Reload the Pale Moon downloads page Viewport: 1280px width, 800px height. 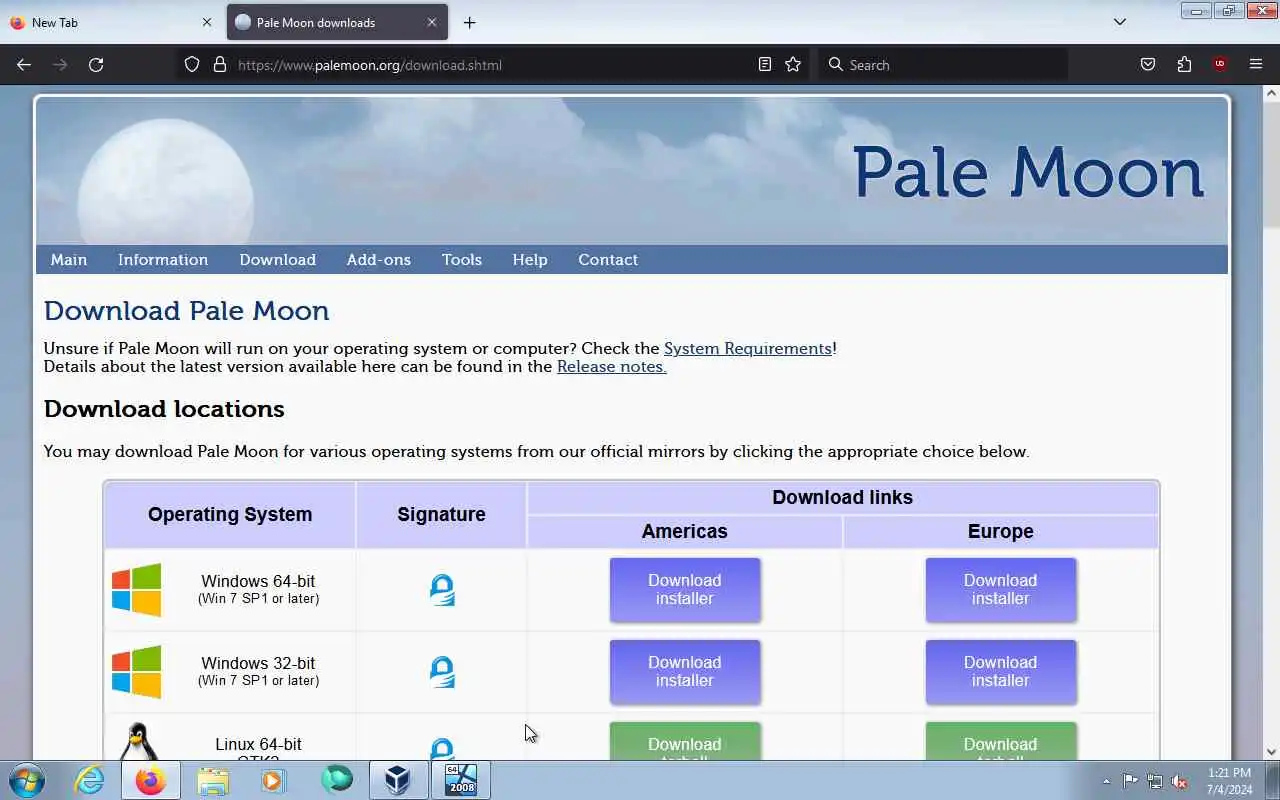[96, 65]
